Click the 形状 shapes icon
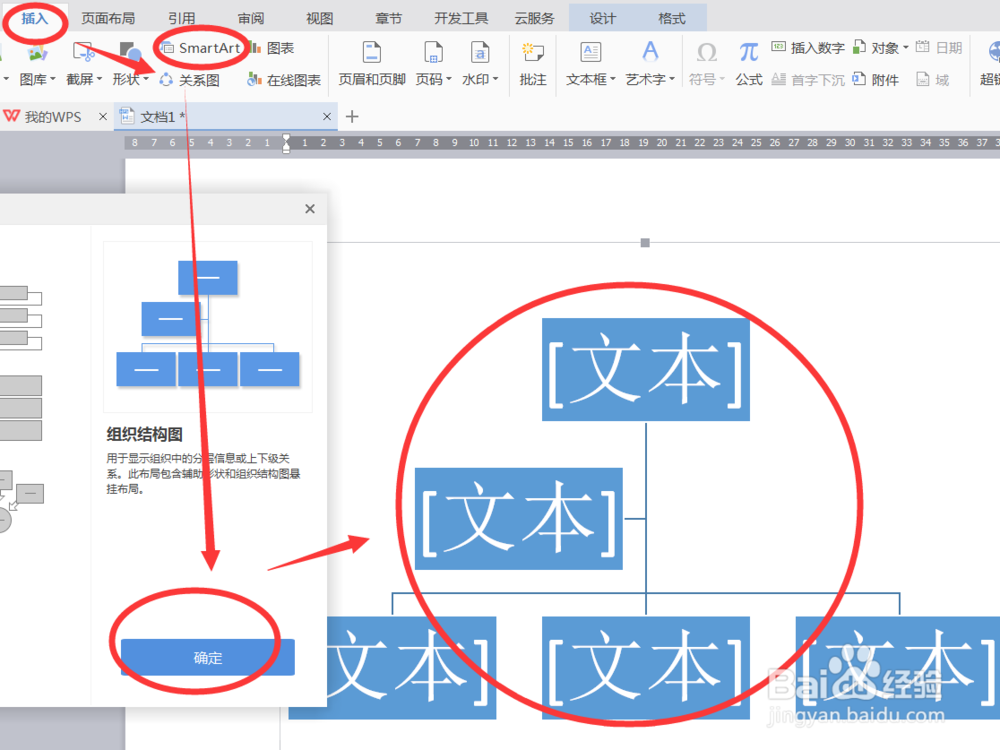Viewport: 1000px width, 750px height. click(130, 52)
